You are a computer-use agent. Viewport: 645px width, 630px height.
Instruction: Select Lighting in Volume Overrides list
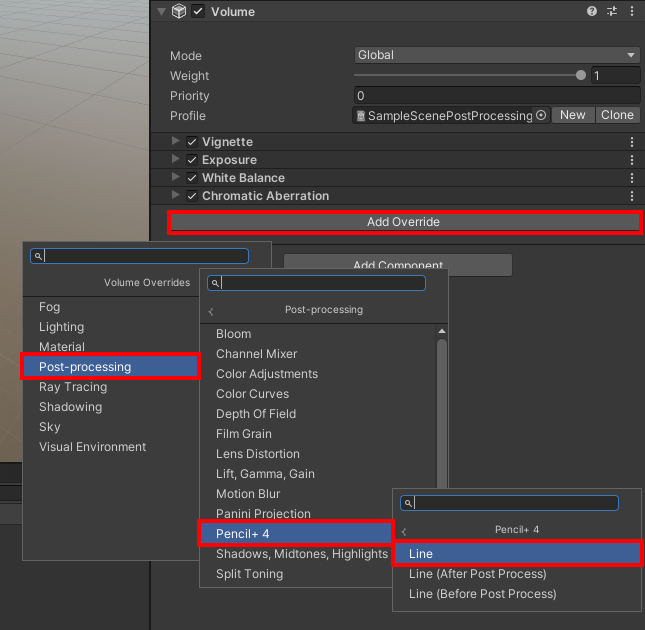(x=111, y=327)
